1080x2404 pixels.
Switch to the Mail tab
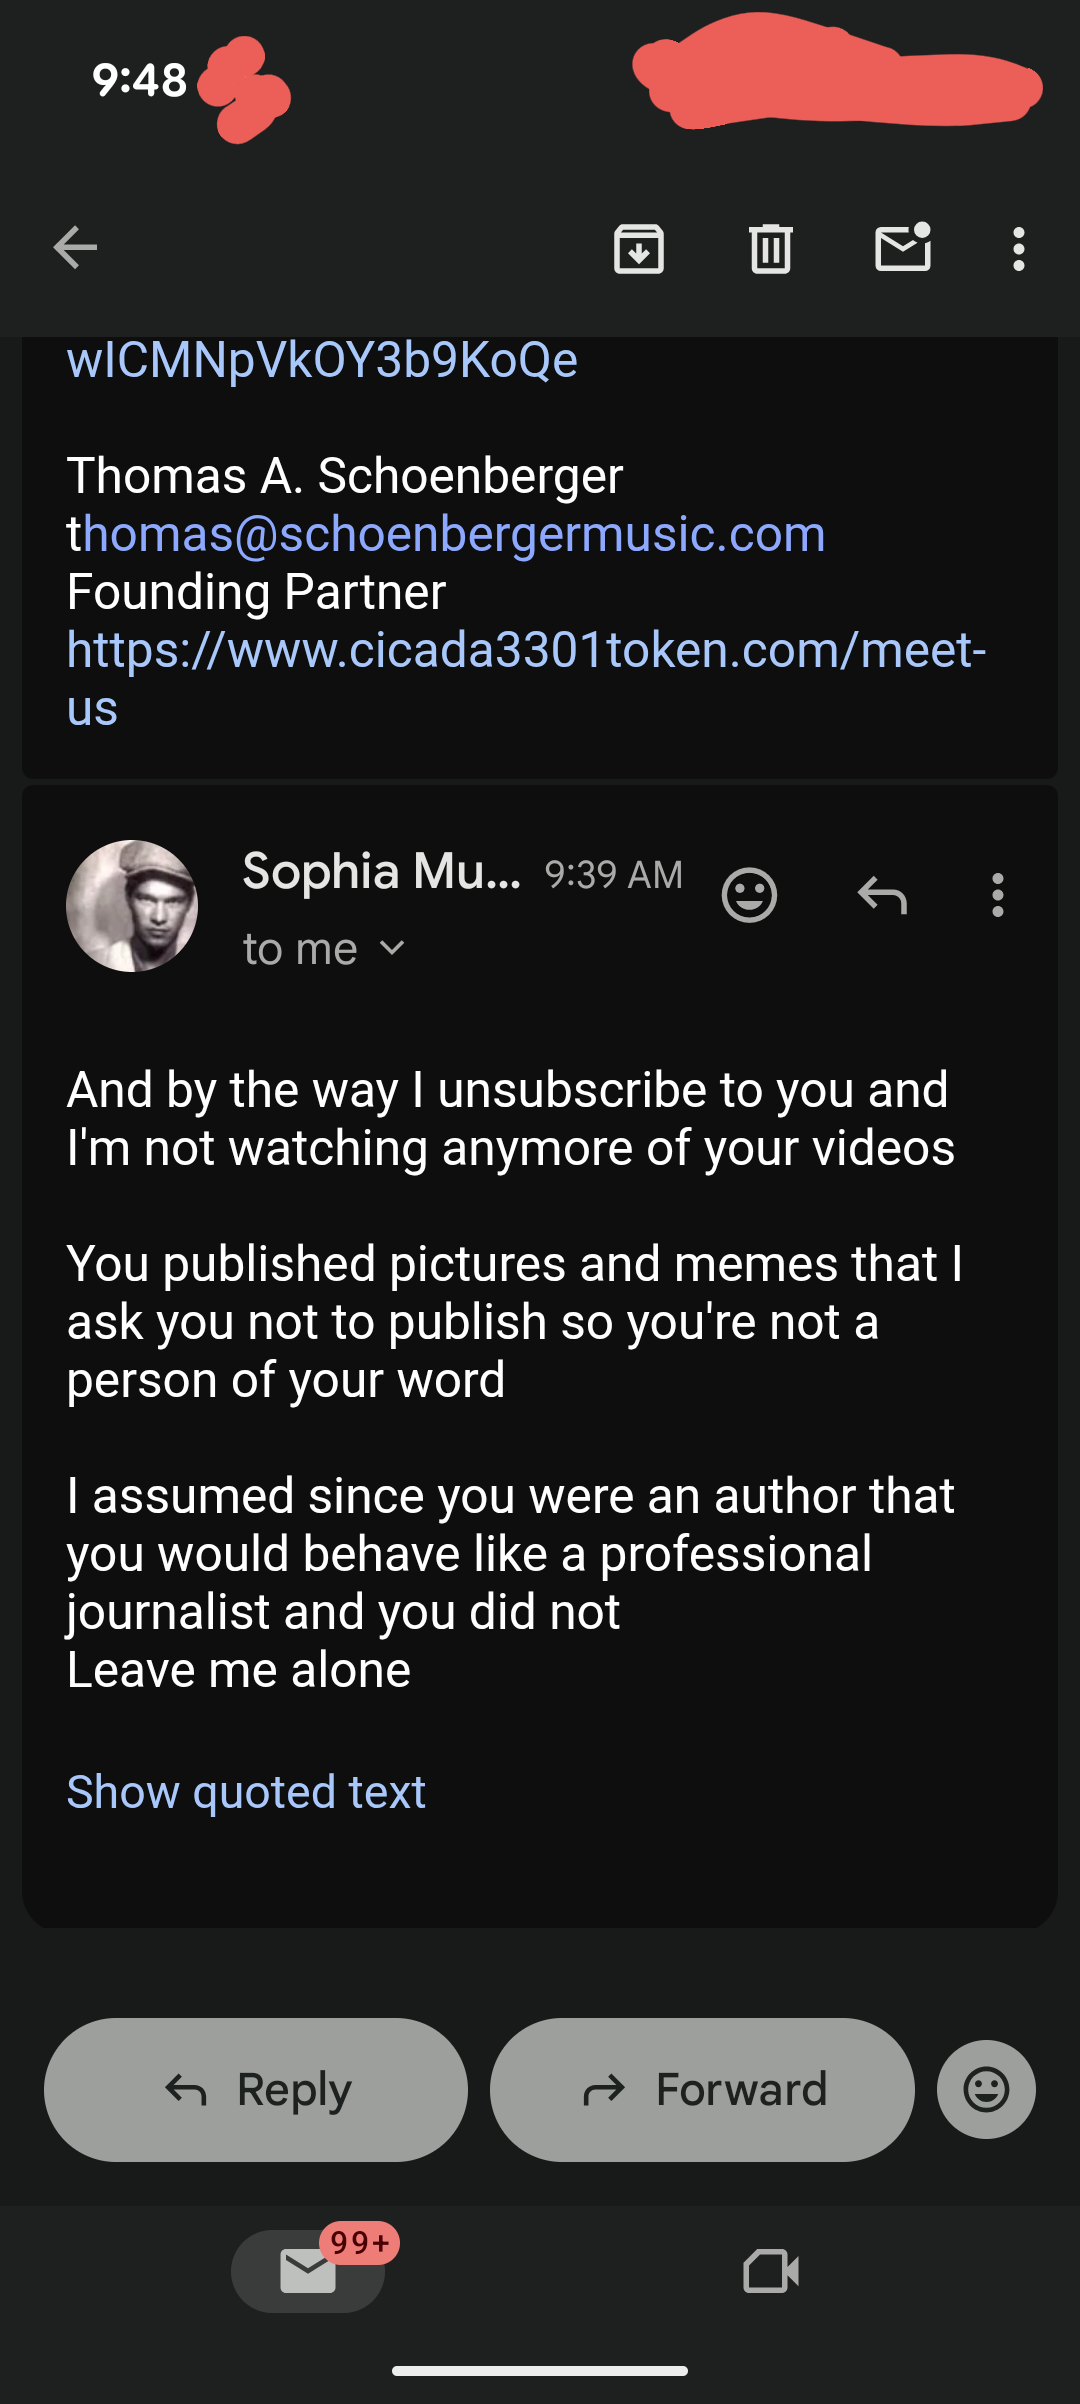pos(308,2271)
